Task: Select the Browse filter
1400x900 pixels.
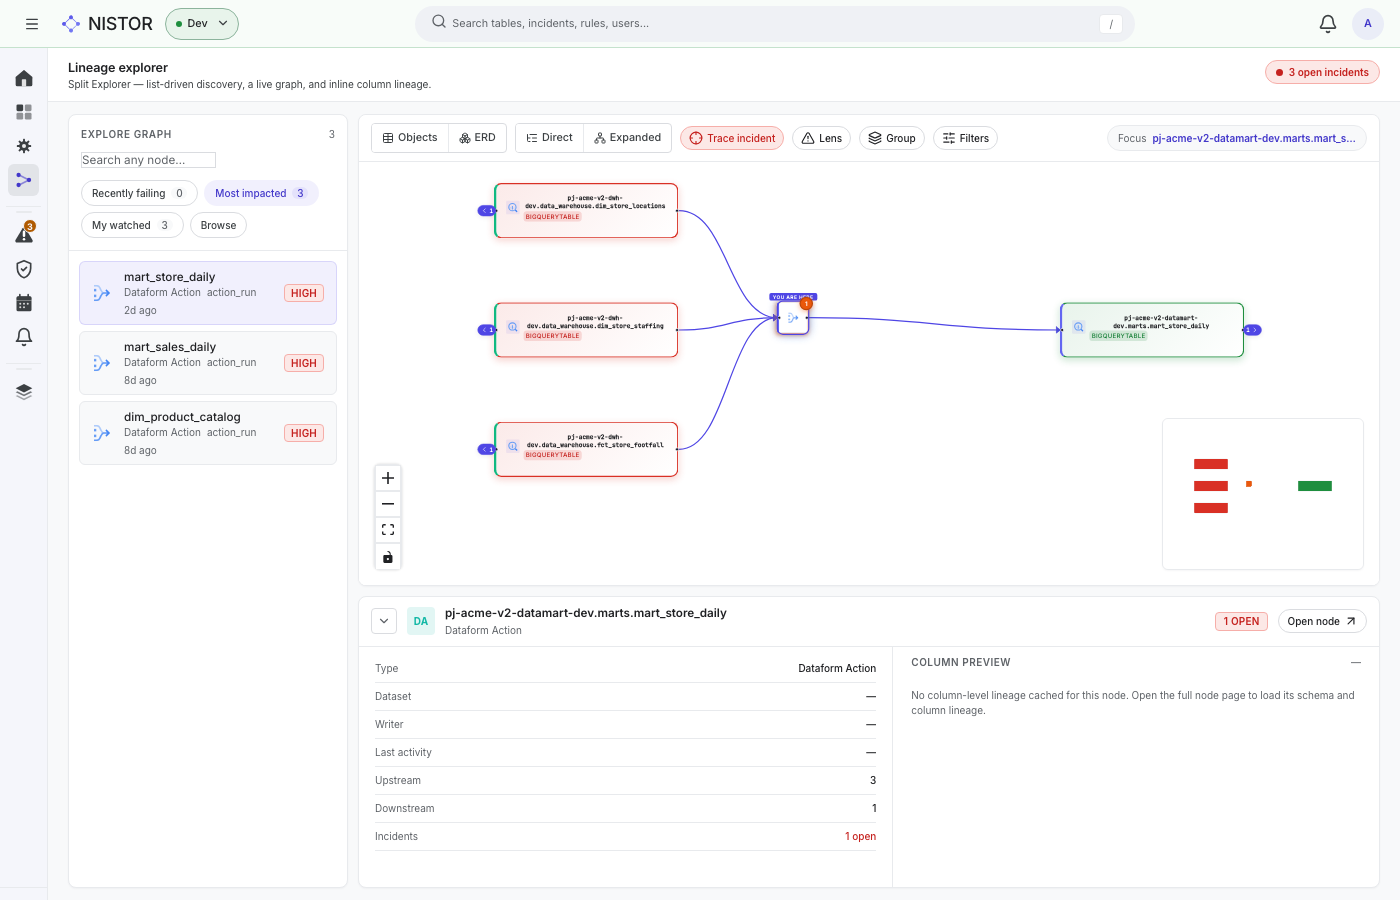Action: pyautogui.click(x=218, y=225)
